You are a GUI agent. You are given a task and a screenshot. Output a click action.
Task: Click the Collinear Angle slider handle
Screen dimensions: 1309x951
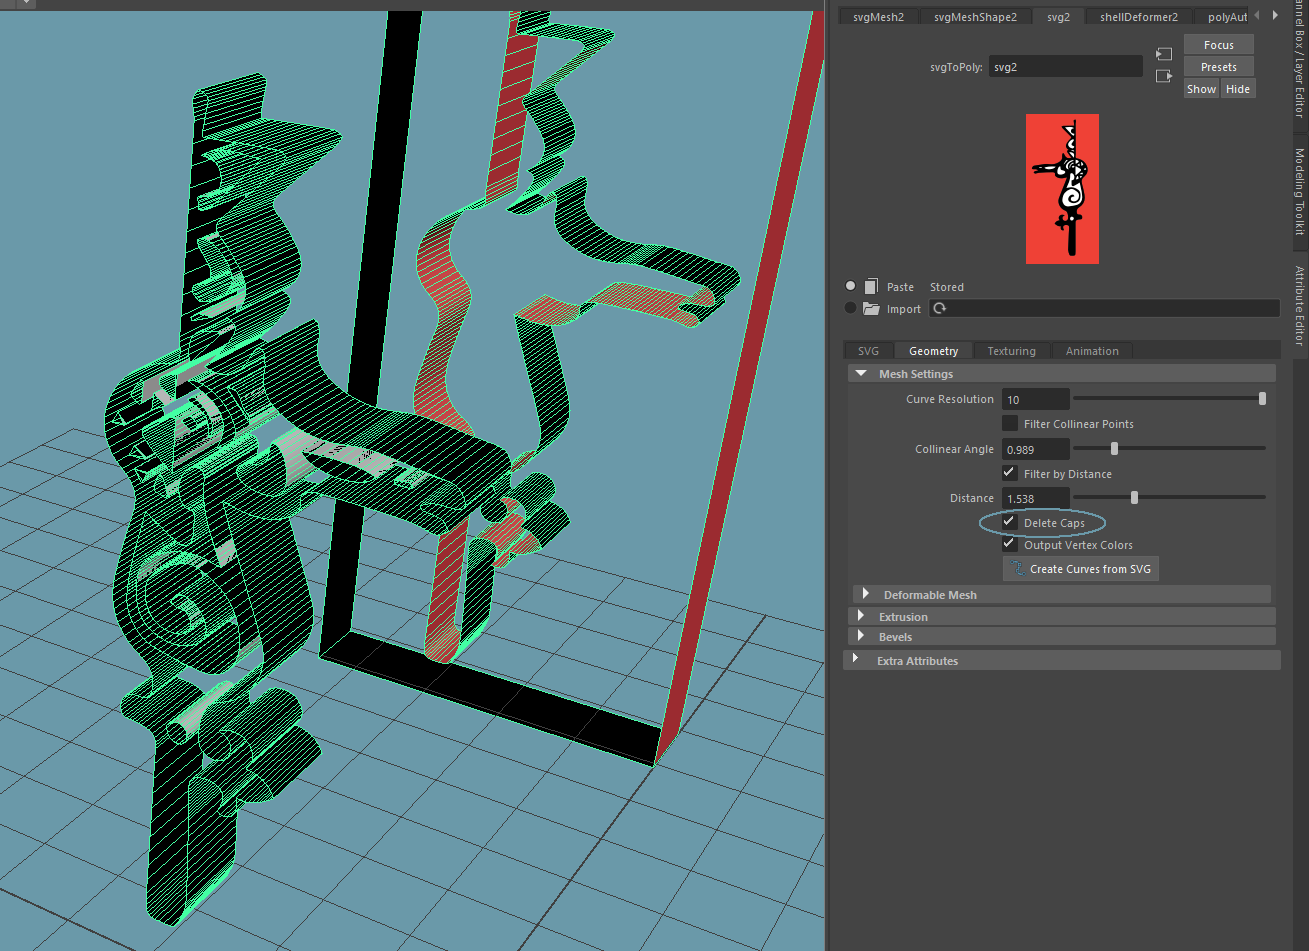(1114, 448)
